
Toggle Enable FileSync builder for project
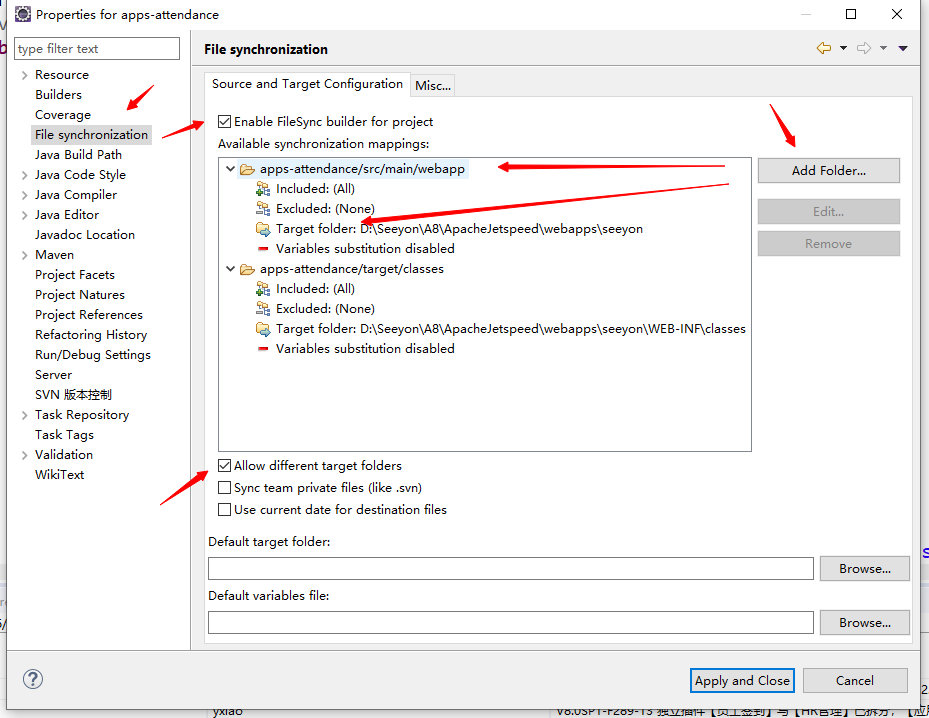[x=224, y=121]
